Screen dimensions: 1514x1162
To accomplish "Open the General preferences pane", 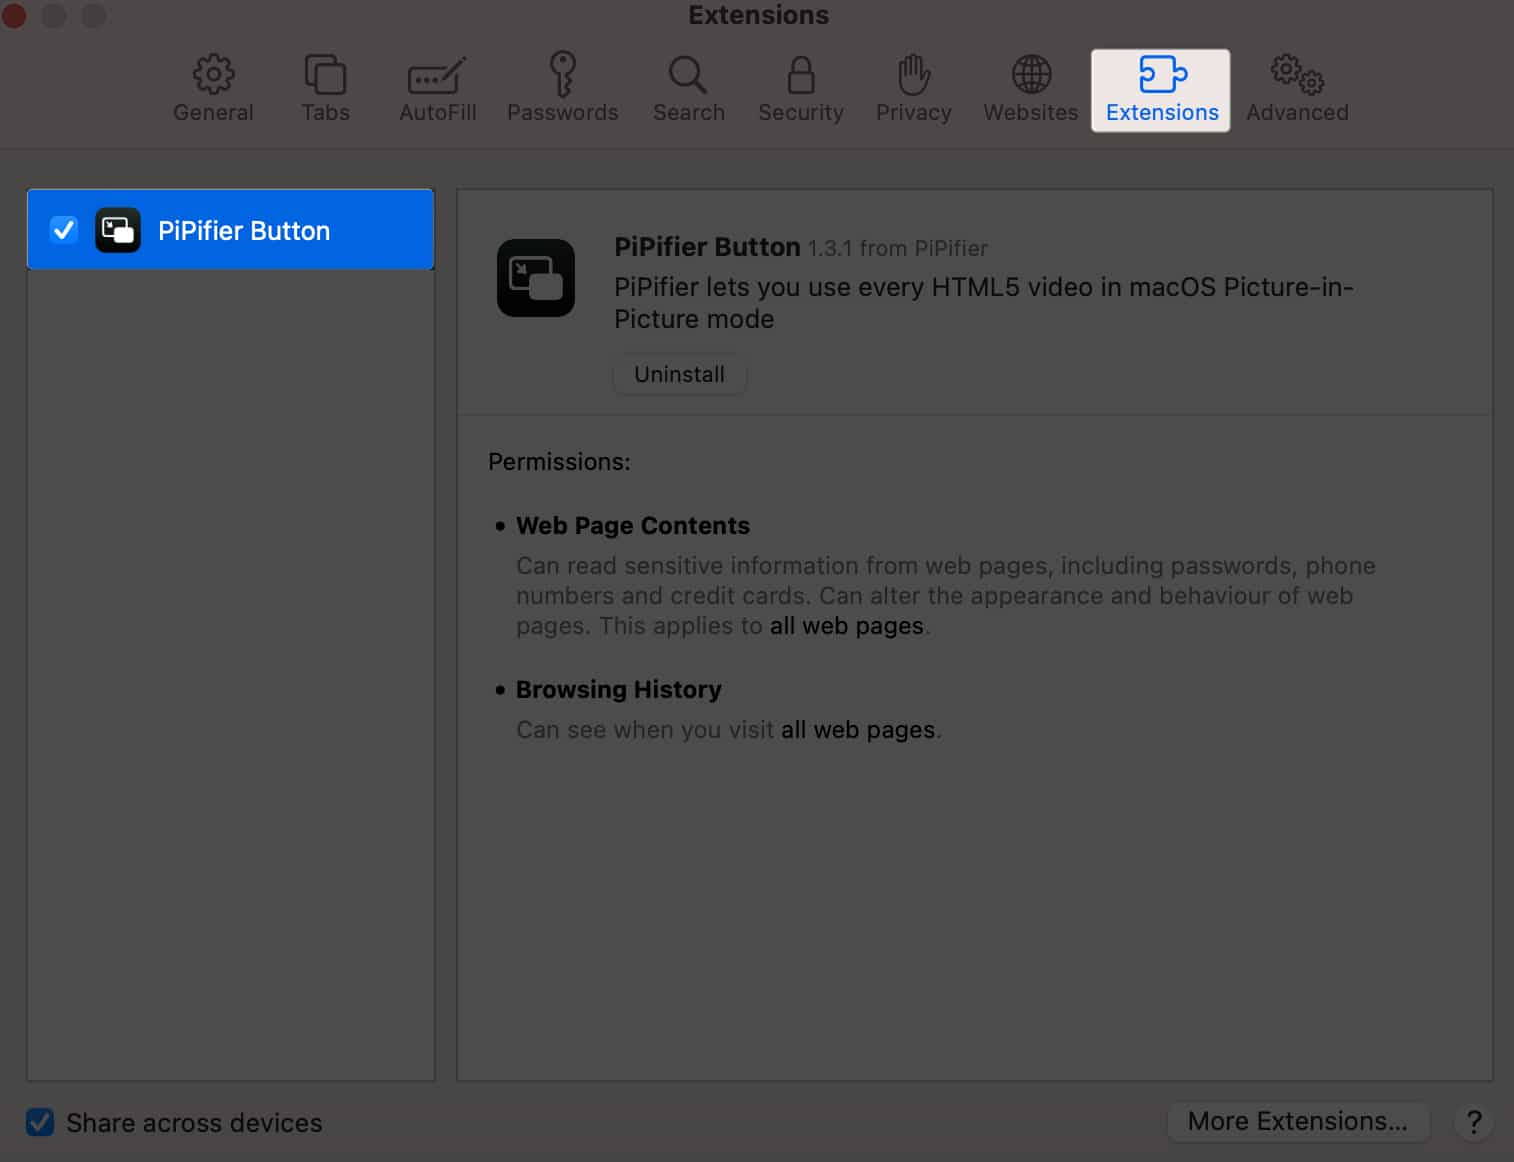I will tap(213, 90).
